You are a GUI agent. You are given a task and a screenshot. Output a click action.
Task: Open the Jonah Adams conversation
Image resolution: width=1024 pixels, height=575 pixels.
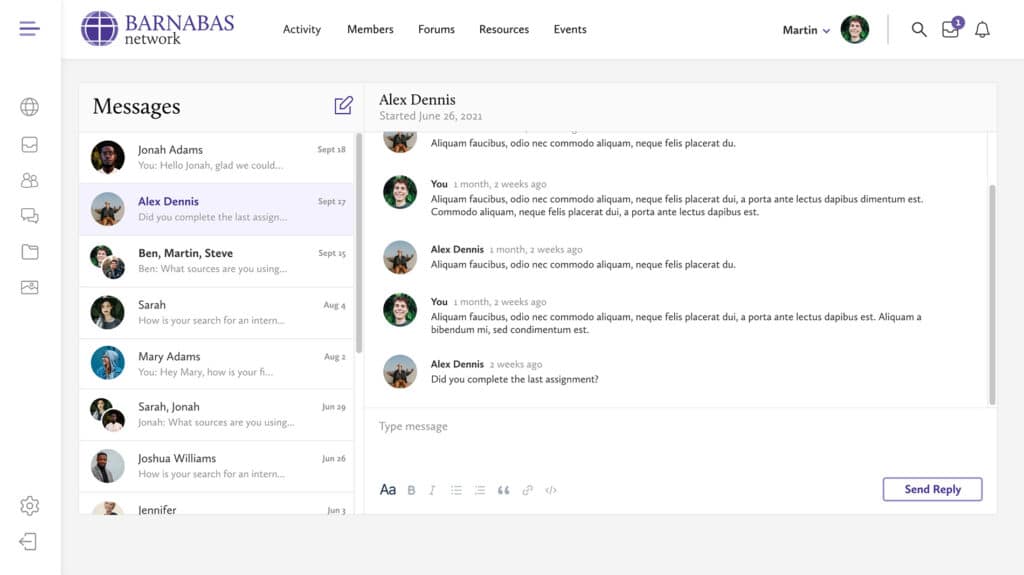pyautogui.click(x=216, y=157)
